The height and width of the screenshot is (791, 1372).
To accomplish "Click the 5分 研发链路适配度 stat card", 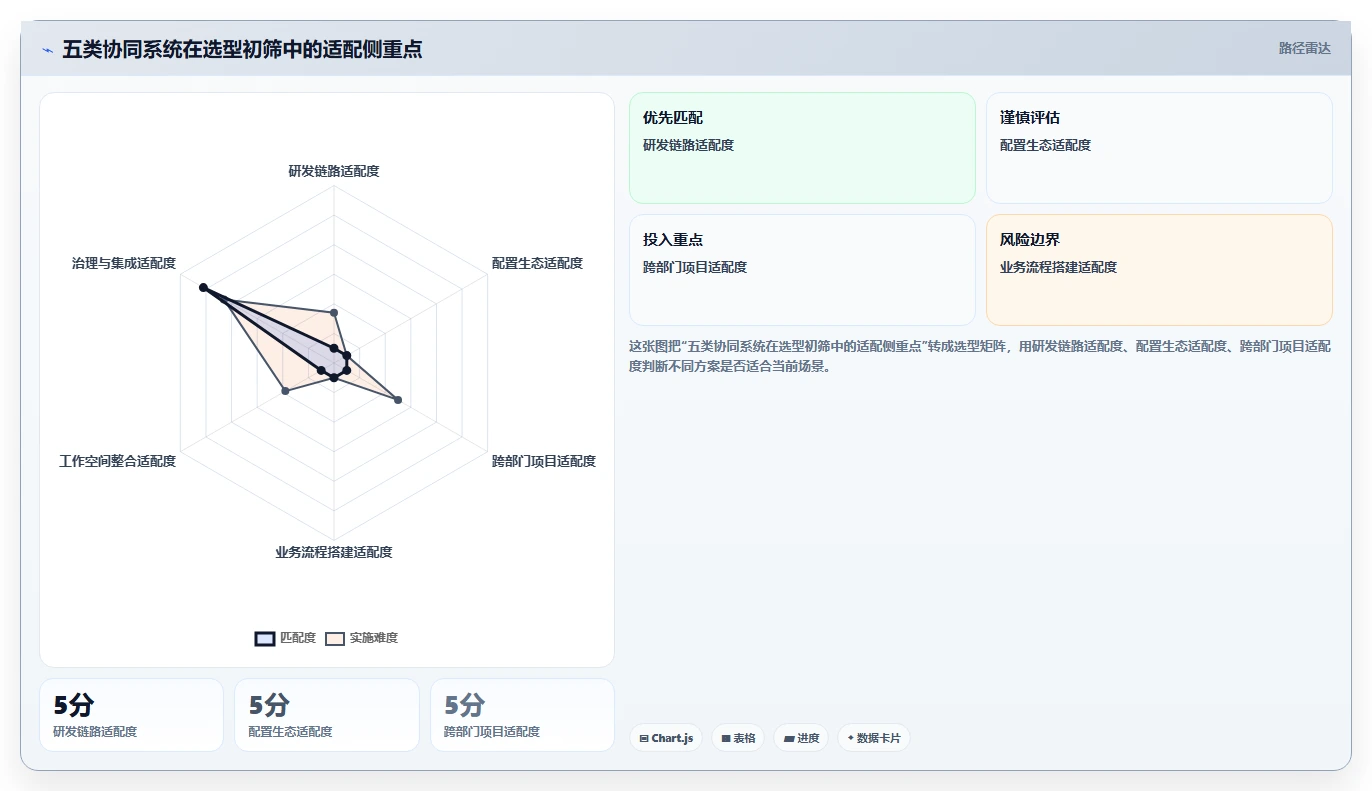I will point(131,715).
